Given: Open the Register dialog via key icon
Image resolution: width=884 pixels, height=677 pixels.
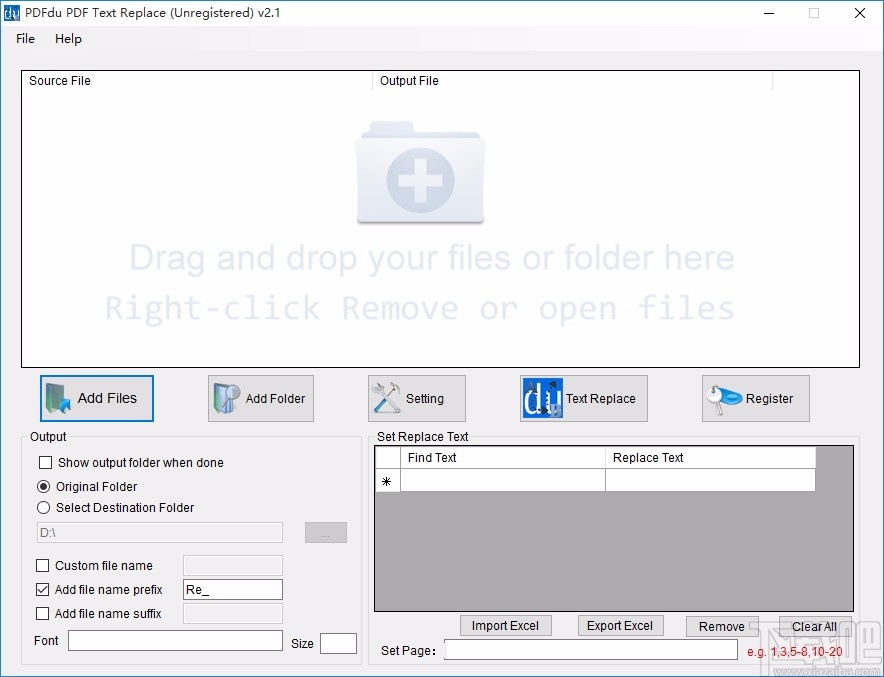Looking at the screenshot, I should (x=723, y=398).
